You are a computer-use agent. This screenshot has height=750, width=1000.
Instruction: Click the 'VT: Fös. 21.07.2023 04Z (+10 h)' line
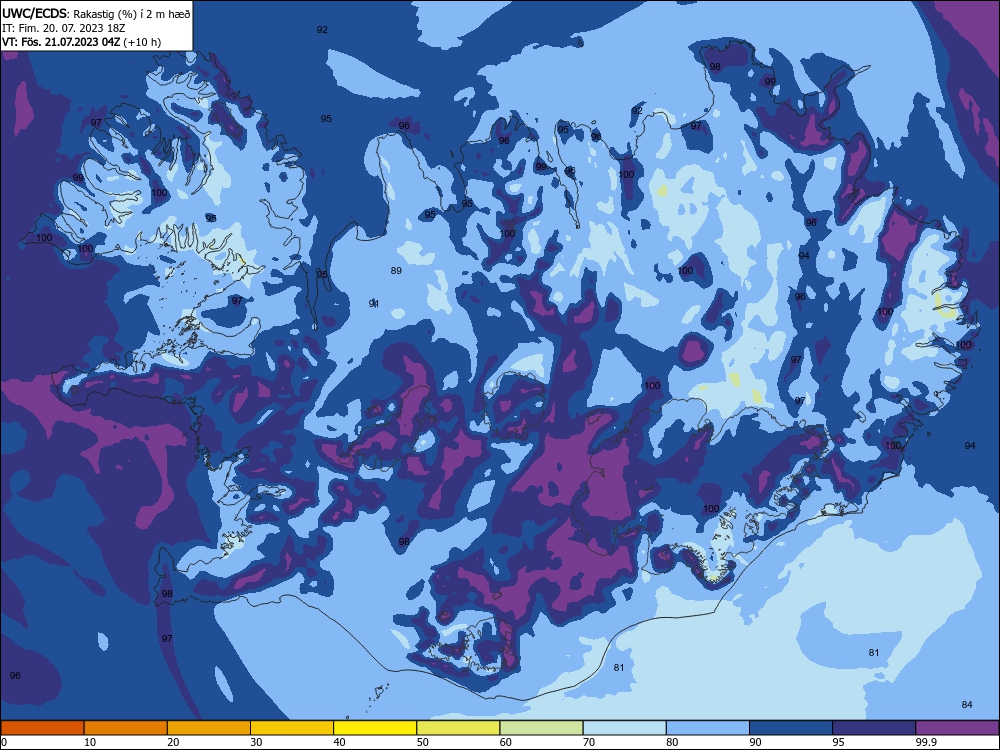pyautogui.click(x=82, y=42)
